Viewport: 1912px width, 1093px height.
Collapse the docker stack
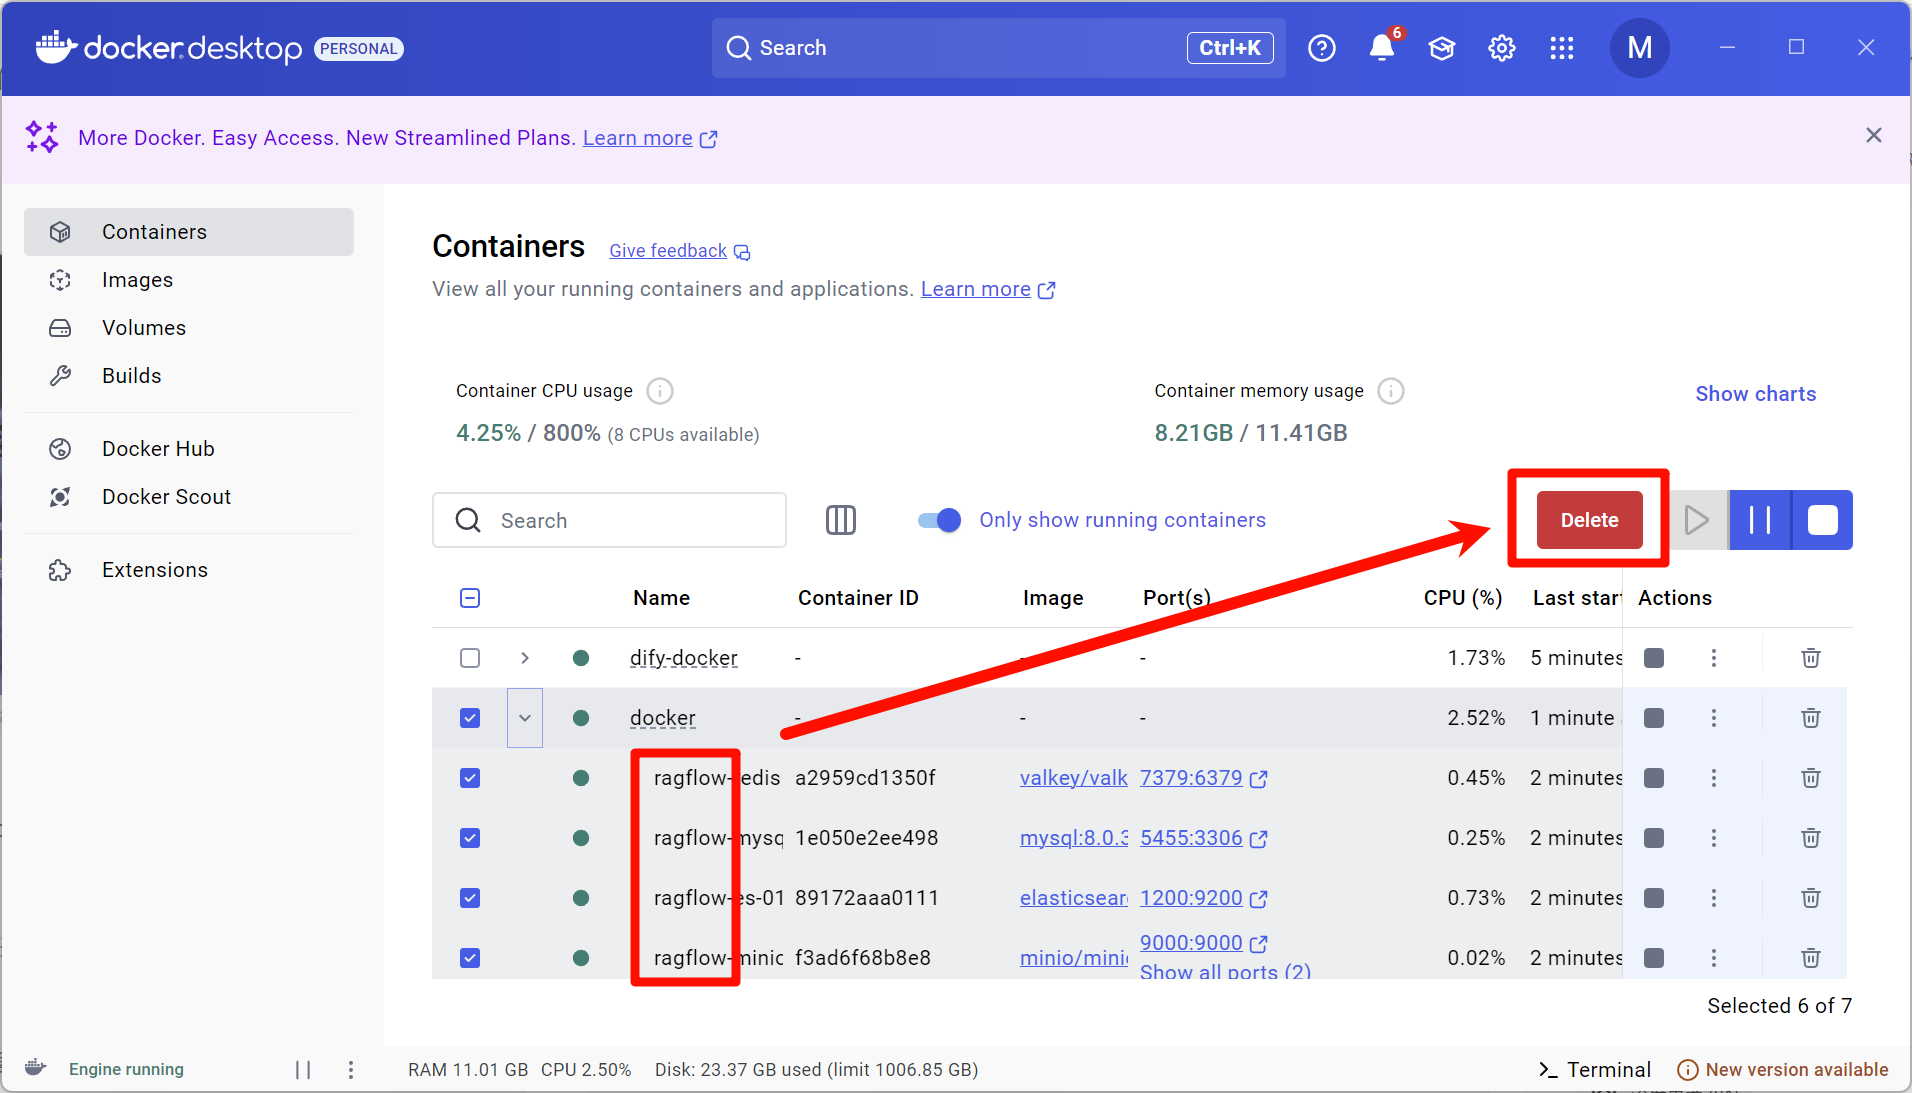coord(525,718)
